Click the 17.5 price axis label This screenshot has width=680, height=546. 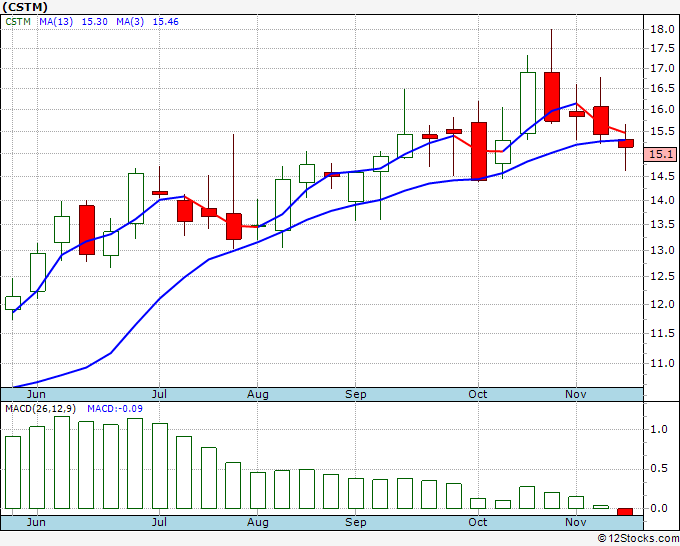coord(662,48)
